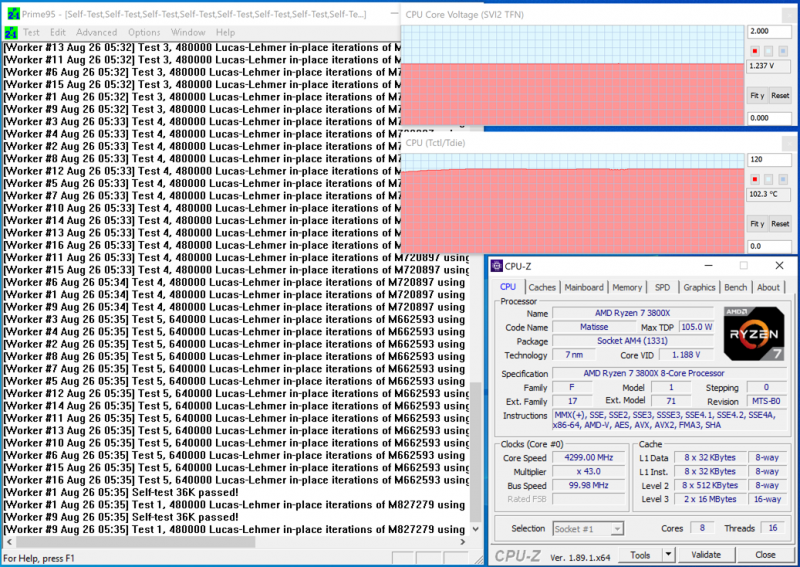
Task: Minimize the CPU-Z window
Action: [x=708, y=265]
